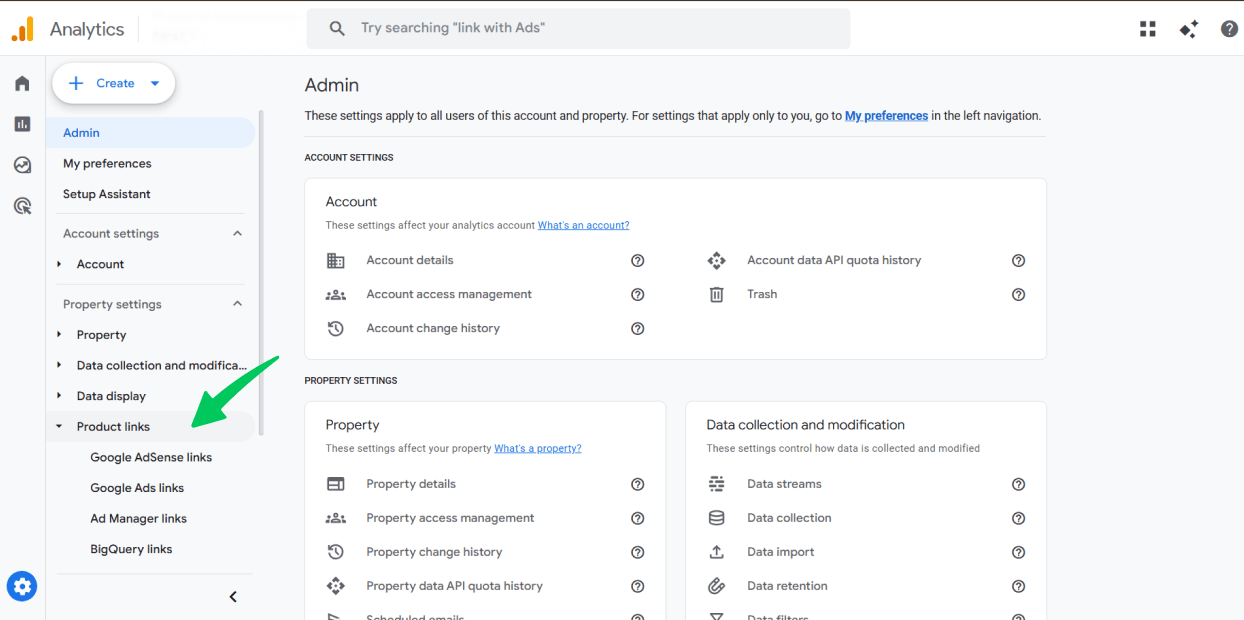This screenshot has width=1244, height=620.
Task: Open the Advertising icon in left rail
Action: [x=22, y=206]
